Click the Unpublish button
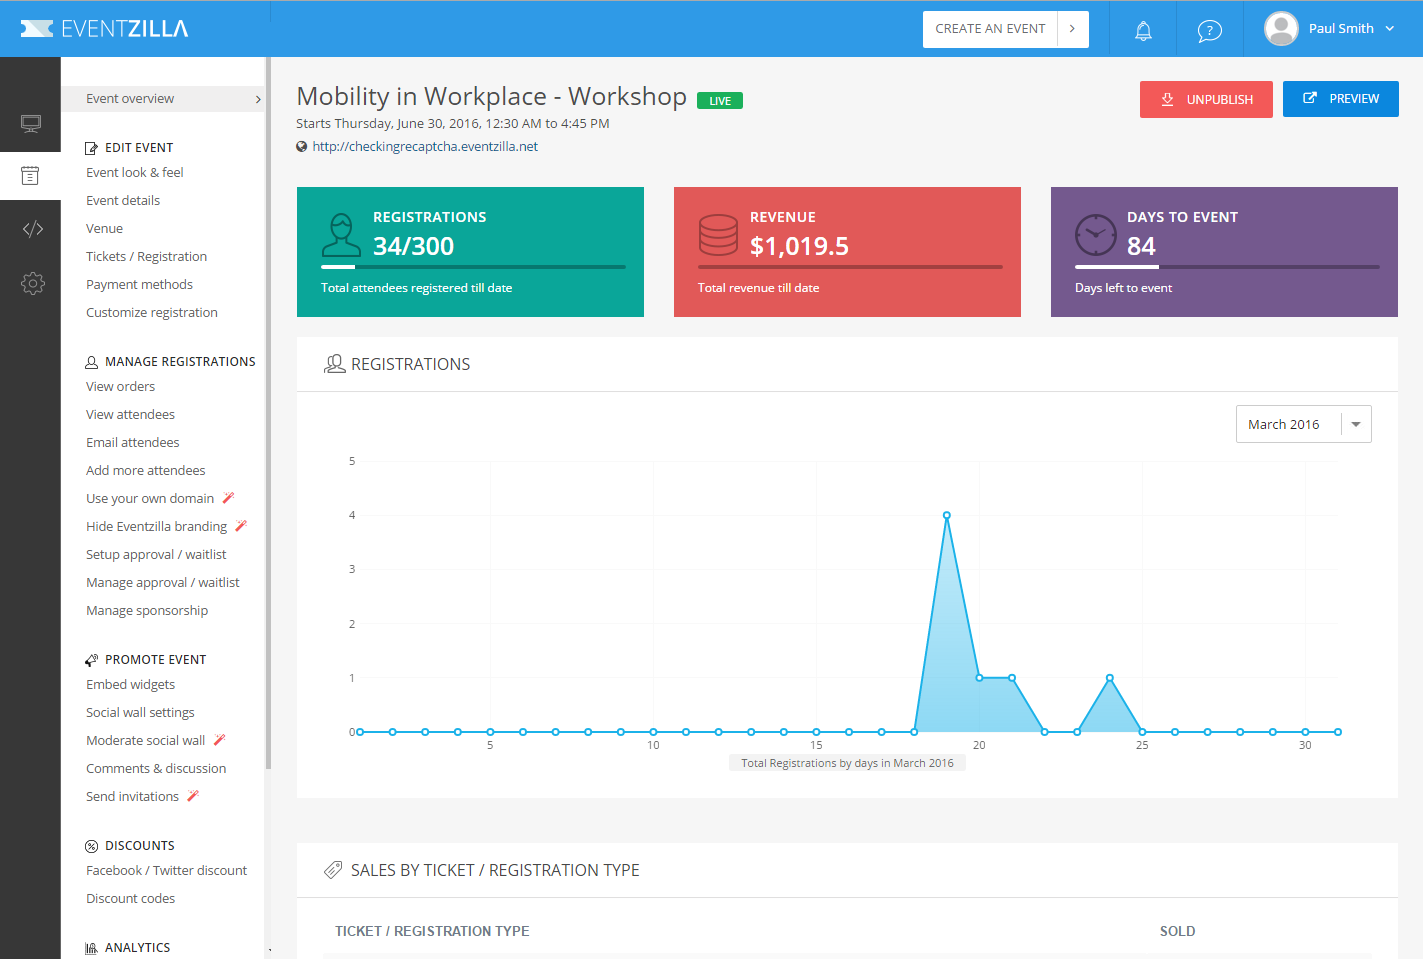The height and width of the screenshot is (959, 1423). (1206, 99)
